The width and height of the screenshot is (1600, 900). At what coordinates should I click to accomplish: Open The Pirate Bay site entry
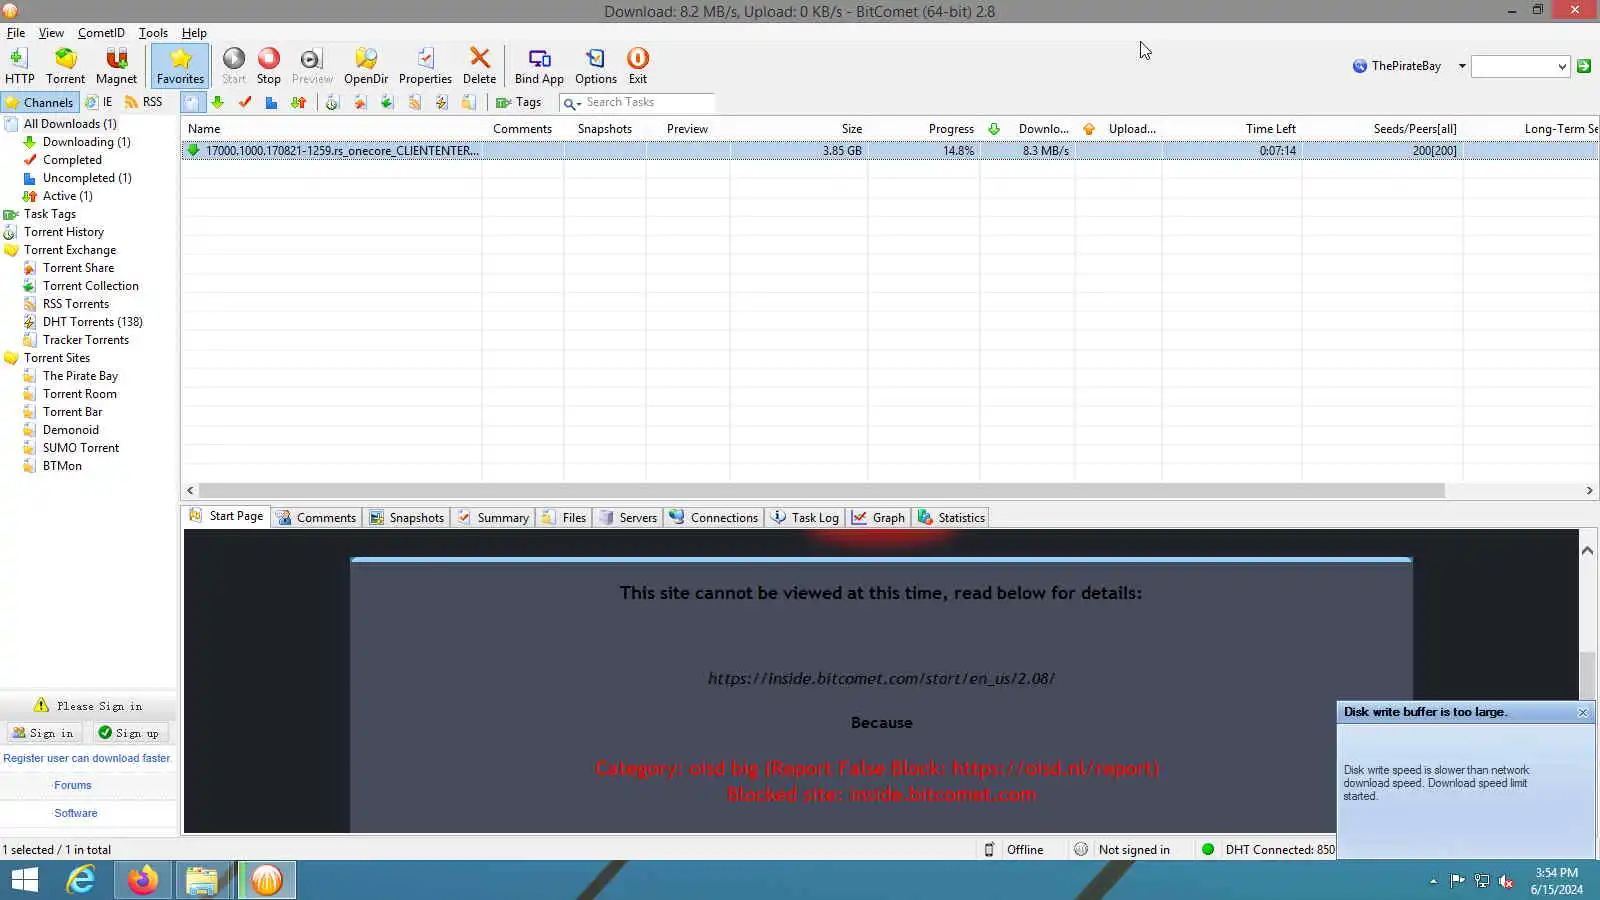(80, 376)
